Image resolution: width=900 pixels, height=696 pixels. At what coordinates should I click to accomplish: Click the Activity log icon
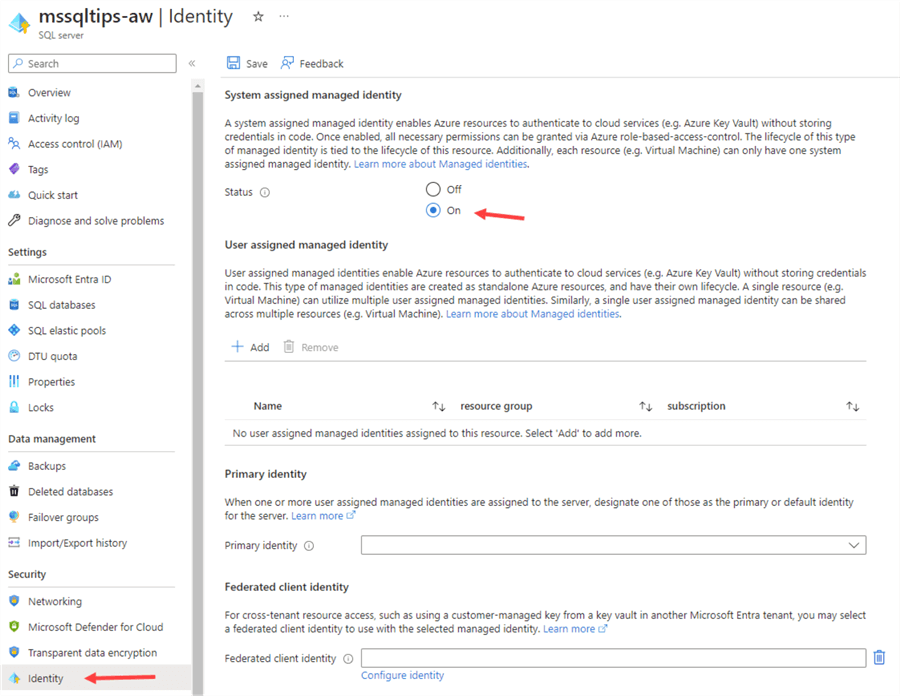14,118
